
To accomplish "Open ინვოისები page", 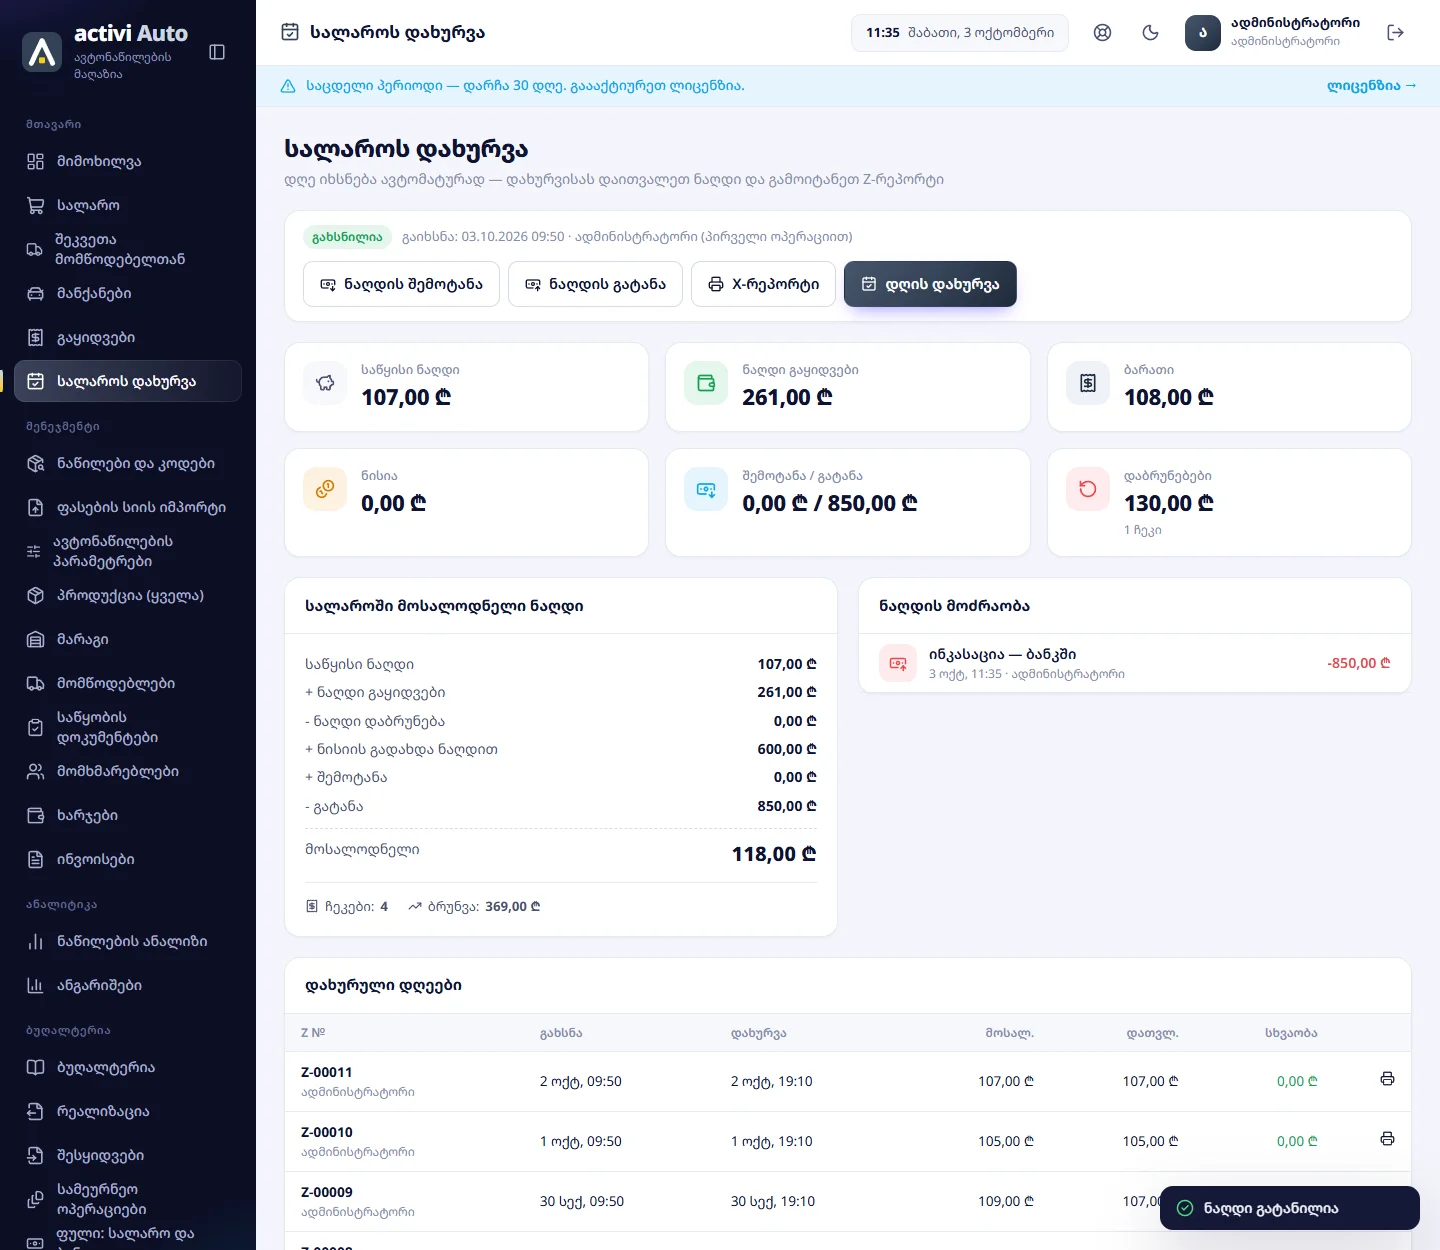I will (x=128, y=859).
